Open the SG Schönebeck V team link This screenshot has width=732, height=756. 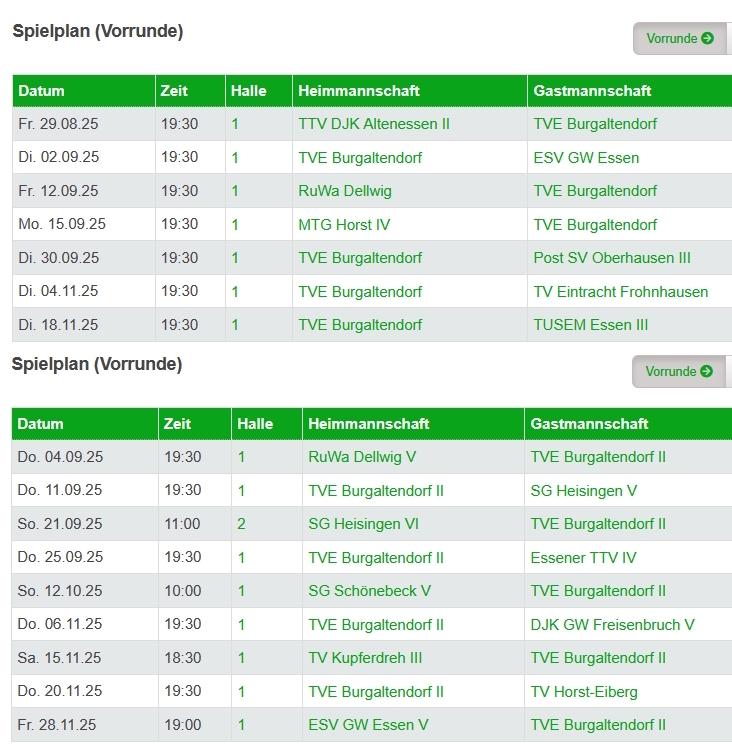[x=369, y=591]
